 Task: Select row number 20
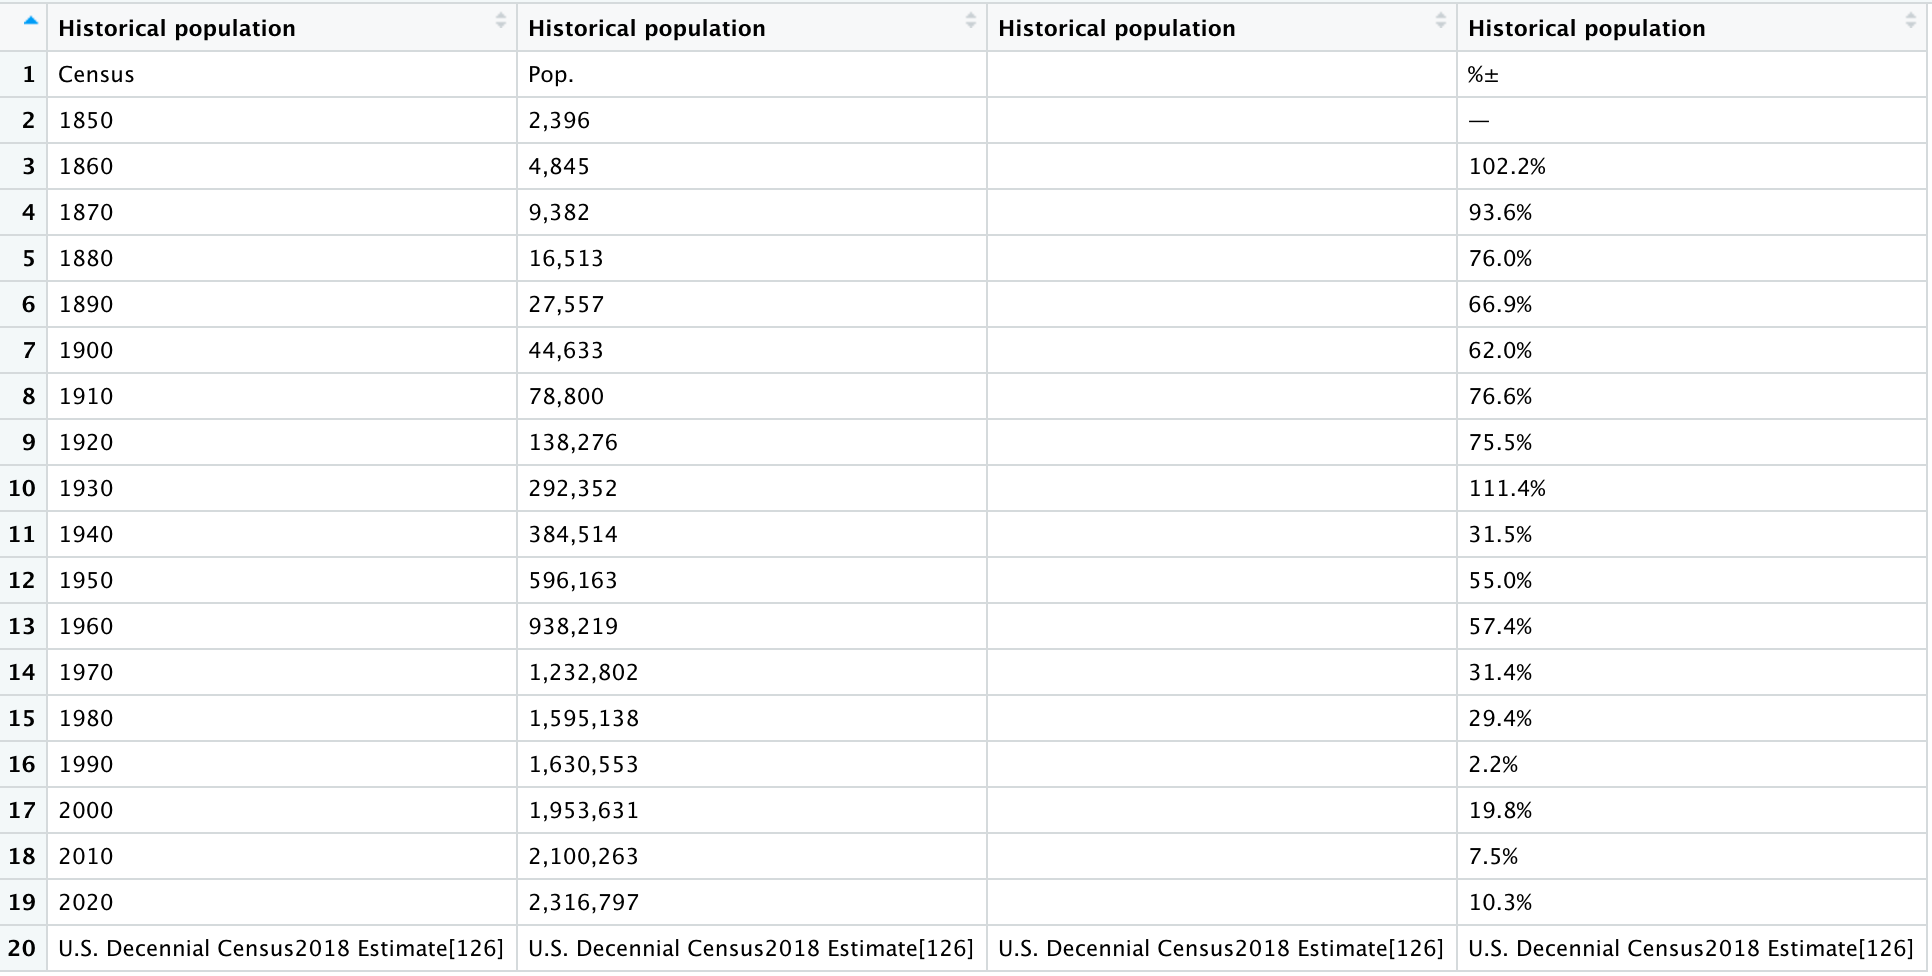(22, 949)
